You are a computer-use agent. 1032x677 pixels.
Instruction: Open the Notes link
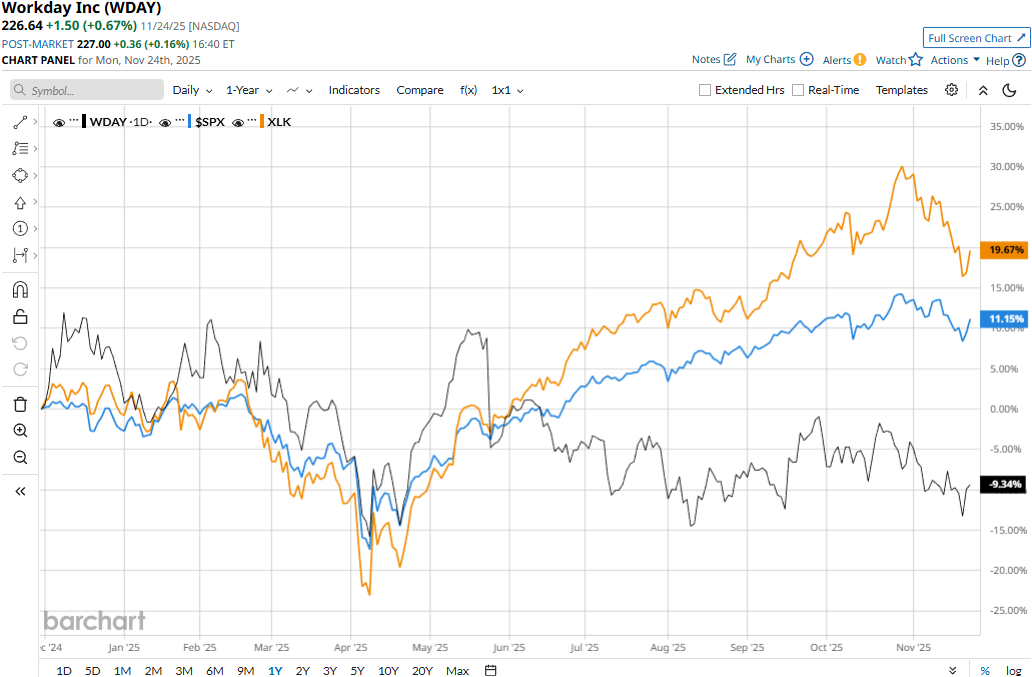(706, 59)
